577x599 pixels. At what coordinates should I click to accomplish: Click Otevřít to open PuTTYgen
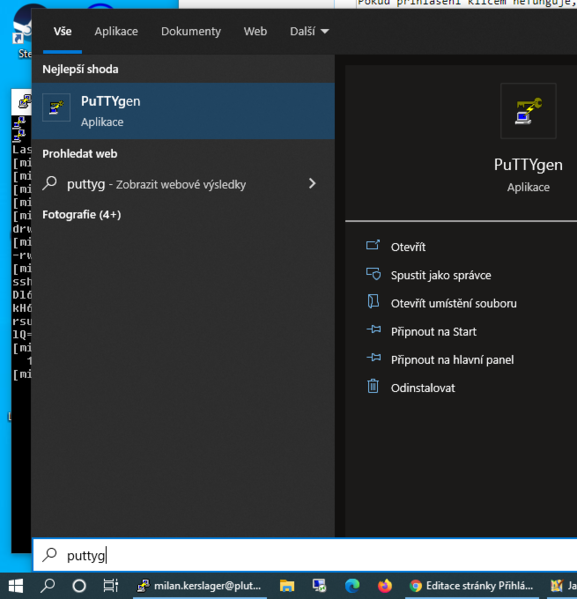(x=408, y=247)
